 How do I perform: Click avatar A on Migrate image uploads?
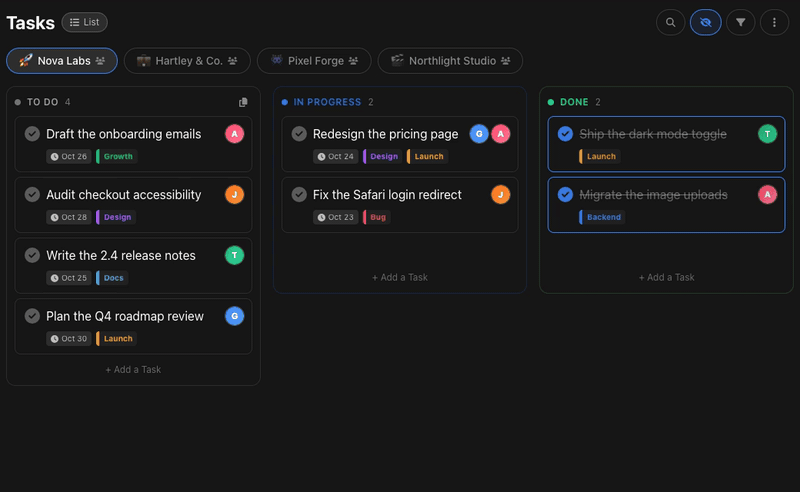[767, 194]
